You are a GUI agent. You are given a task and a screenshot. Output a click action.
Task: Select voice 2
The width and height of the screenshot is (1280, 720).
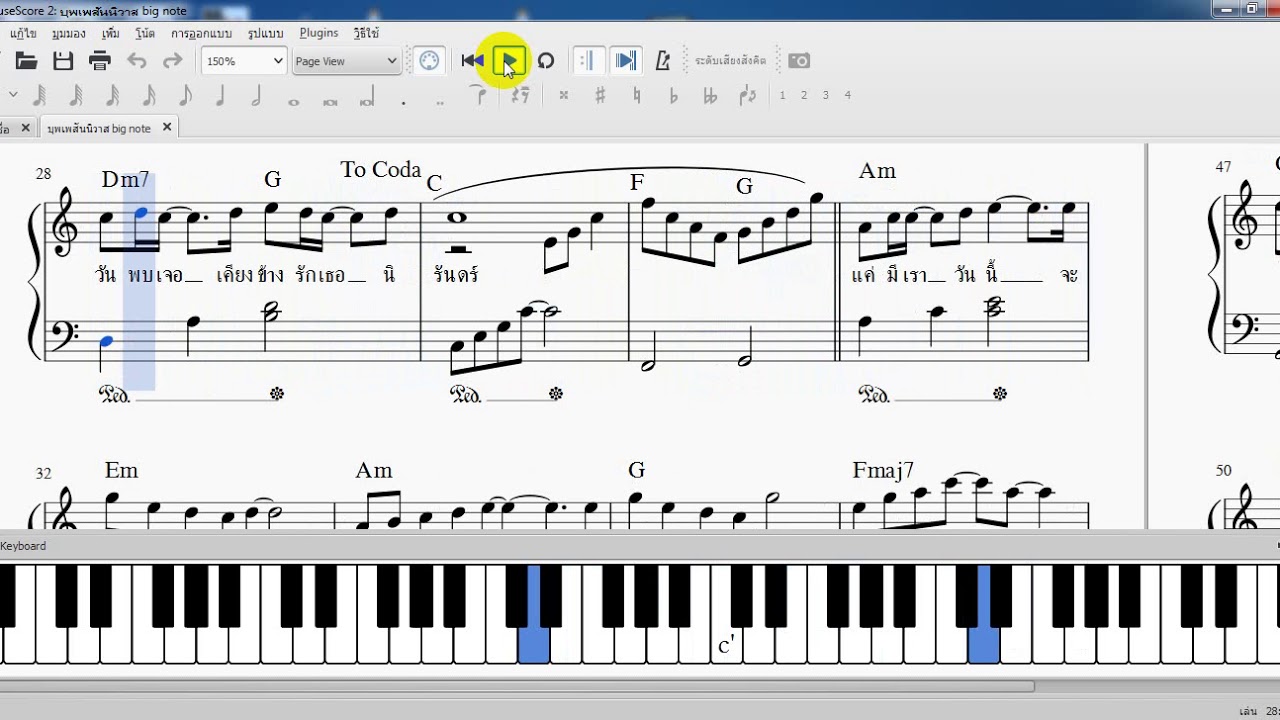804,95
